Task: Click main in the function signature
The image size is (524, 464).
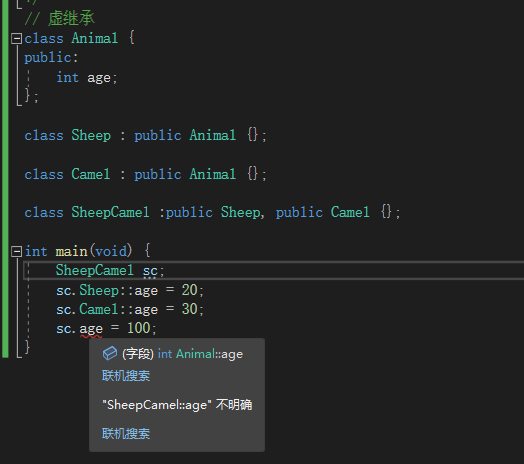Action: tap(71, 251)
